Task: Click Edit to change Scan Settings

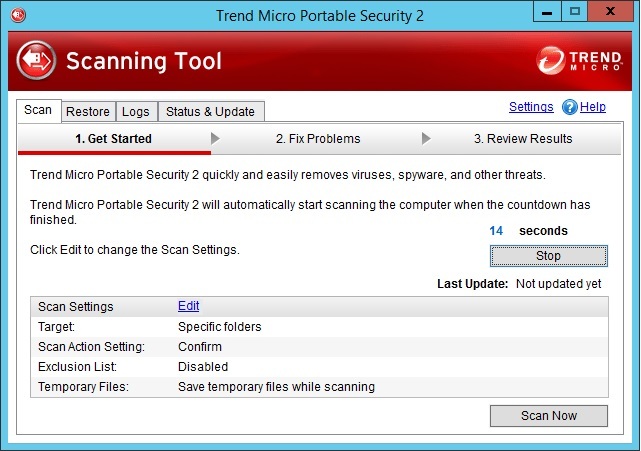Action: [x=188, y=306]
